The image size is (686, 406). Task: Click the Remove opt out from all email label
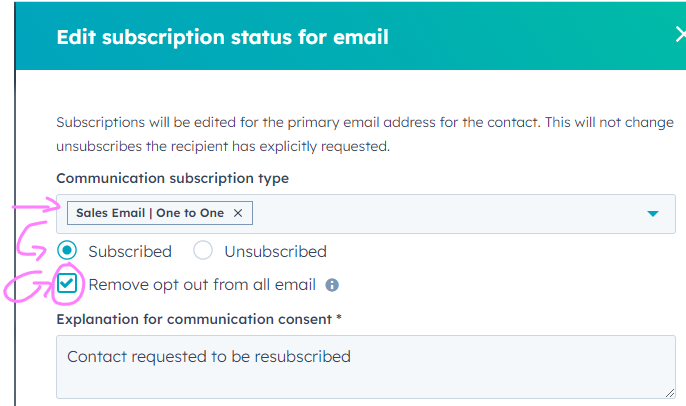[202, 285]
